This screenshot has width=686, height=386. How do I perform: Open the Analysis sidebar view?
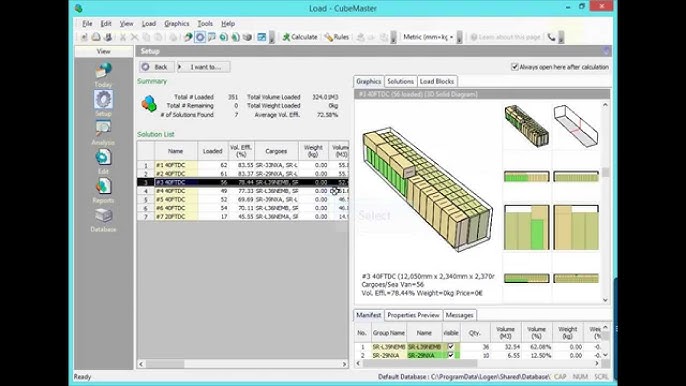point(103,132)
